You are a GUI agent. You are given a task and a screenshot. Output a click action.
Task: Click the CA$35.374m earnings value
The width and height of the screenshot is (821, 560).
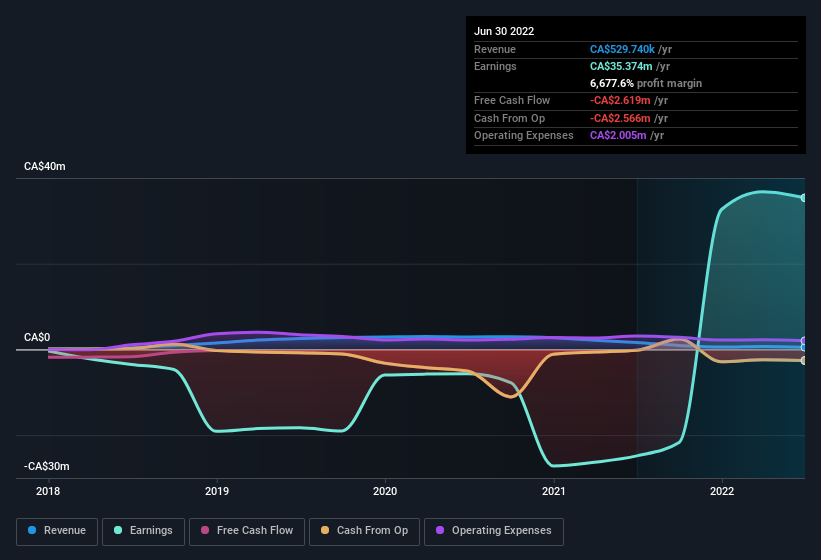621,66
